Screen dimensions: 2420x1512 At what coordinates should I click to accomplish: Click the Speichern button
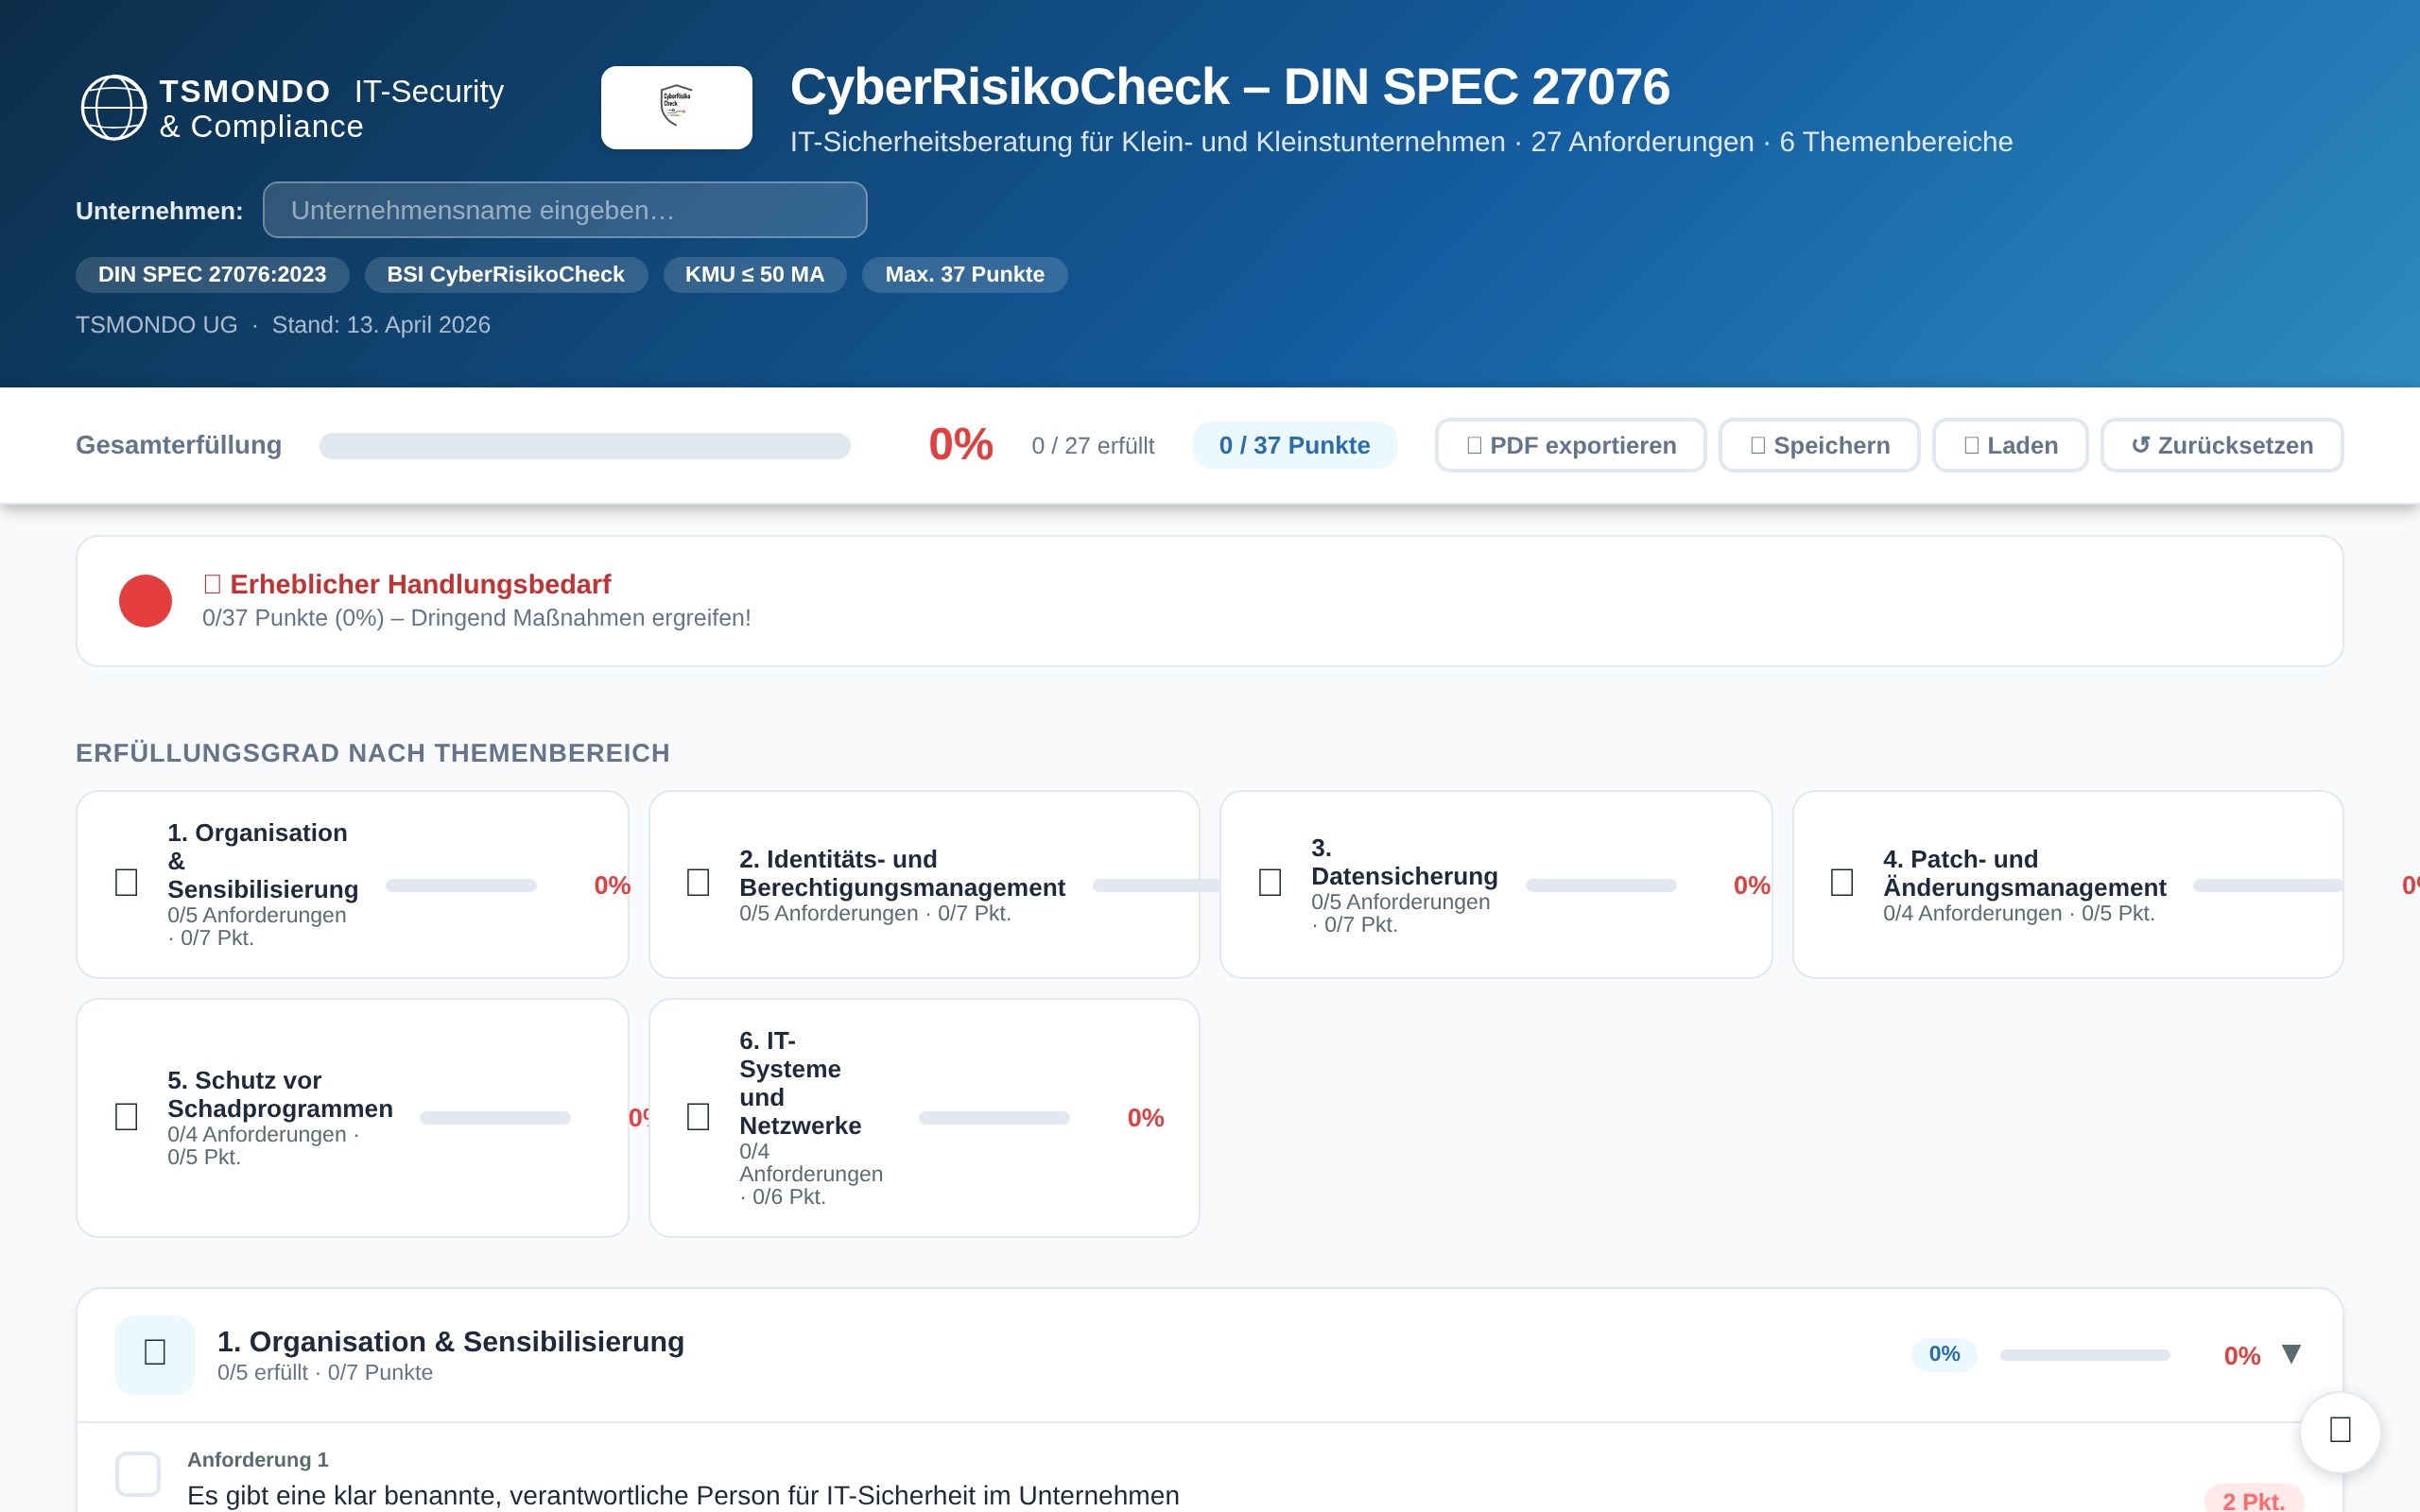1819,446
